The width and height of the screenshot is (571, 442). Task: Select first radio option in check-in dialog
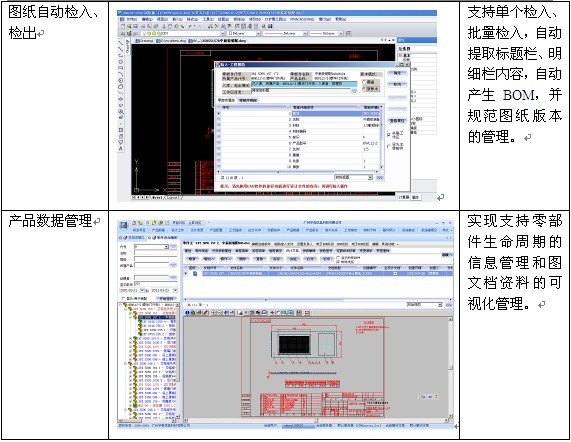point(364,82)
